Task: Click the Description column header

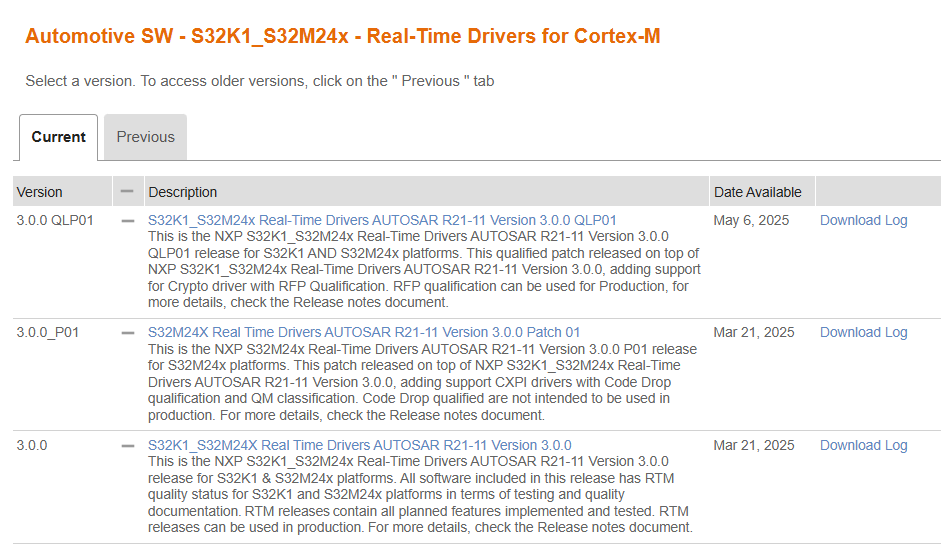Action: click(x=427, y=192)
